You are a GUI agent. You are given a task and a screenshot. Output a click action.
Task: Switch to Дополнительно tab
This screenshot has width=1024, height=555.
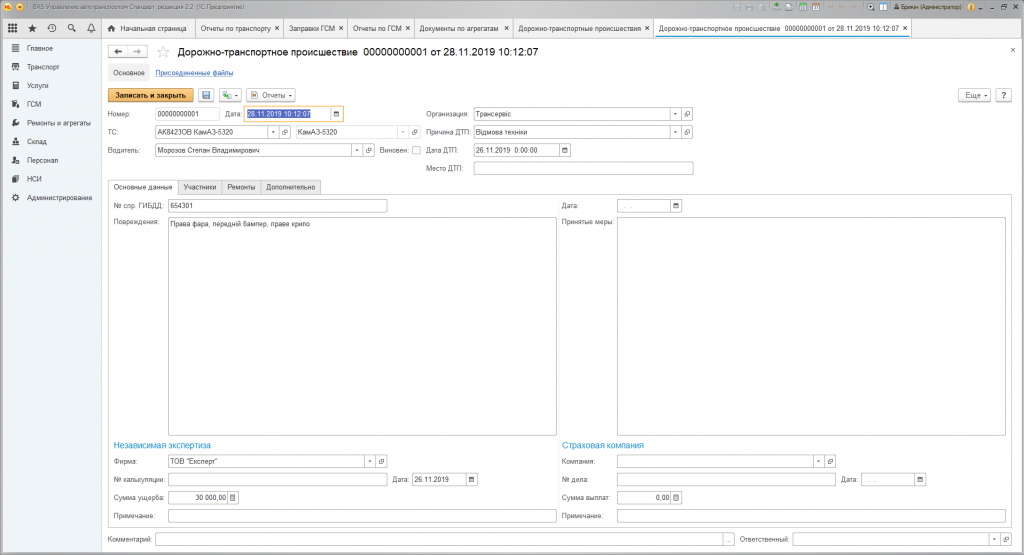pyautogui.click(x=291, y=187)
